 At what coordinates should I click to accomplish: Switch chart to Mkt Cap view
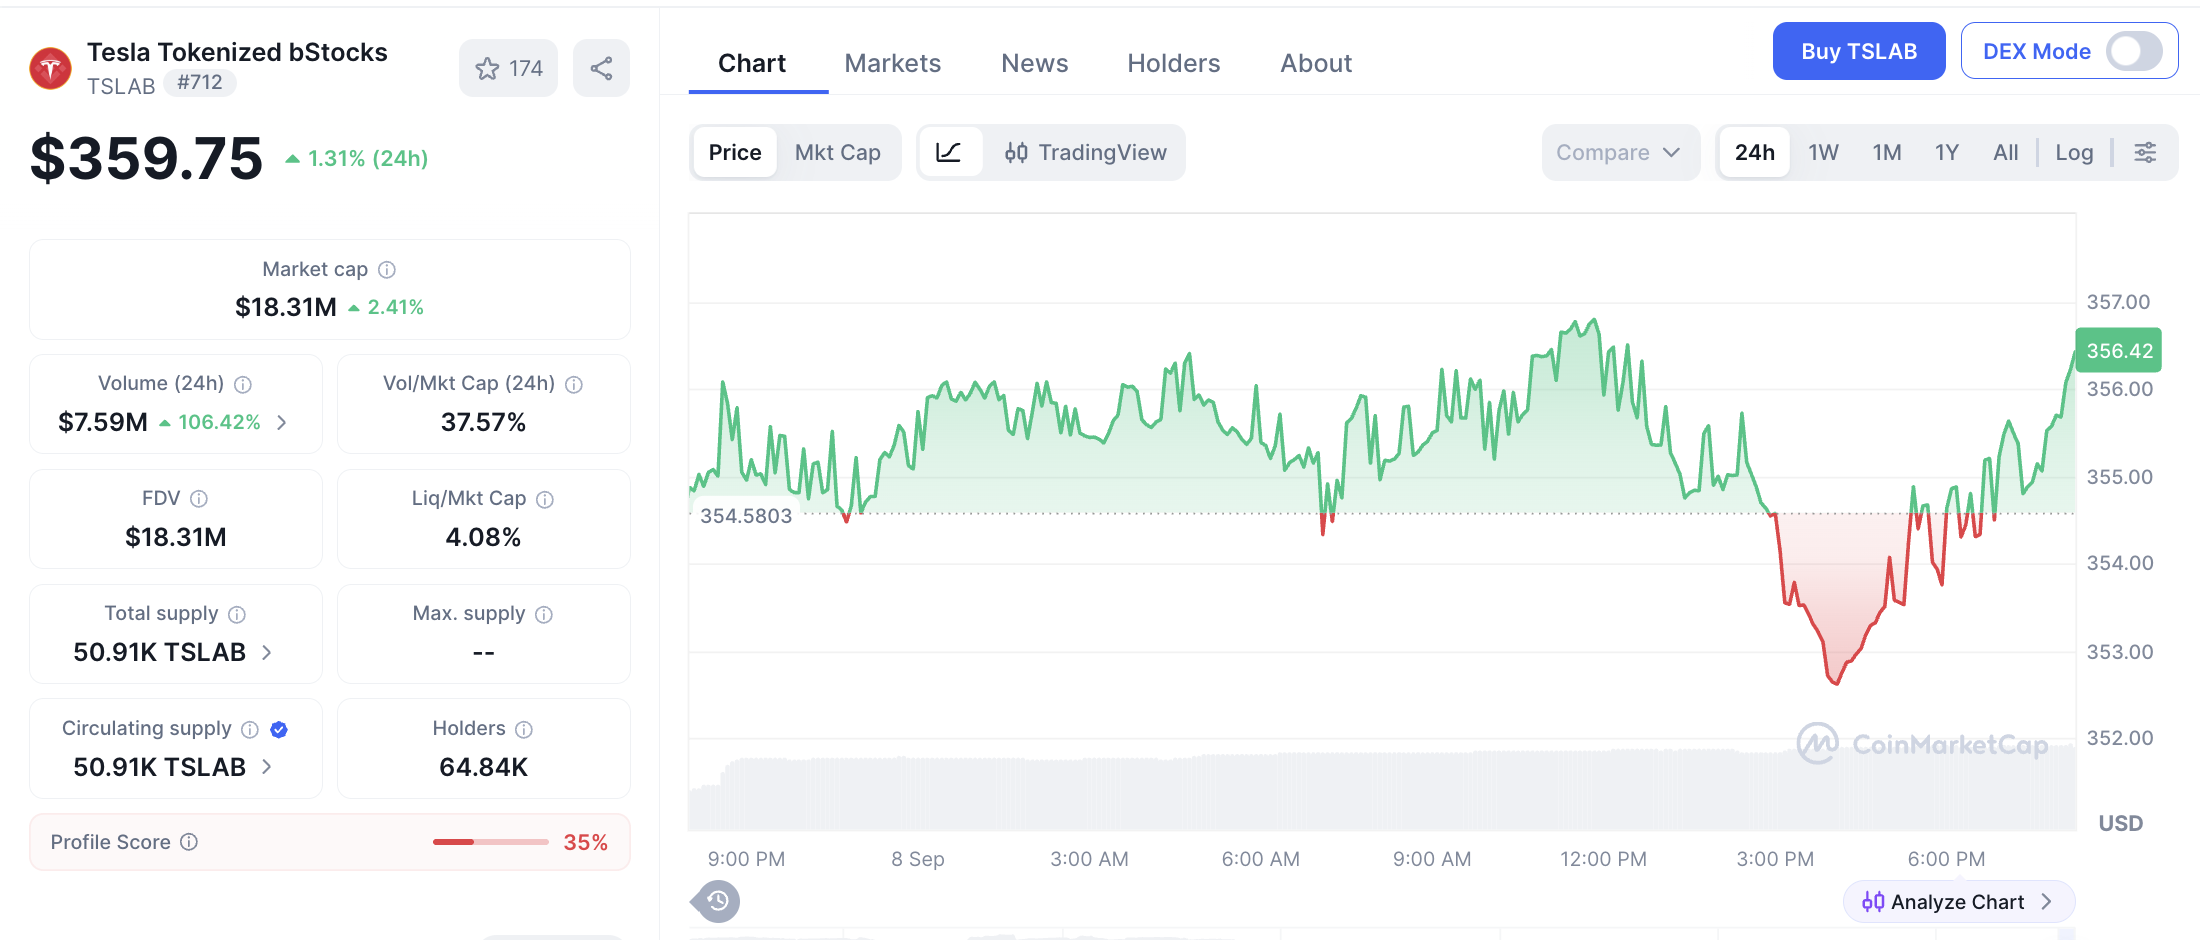coord(837,153)
